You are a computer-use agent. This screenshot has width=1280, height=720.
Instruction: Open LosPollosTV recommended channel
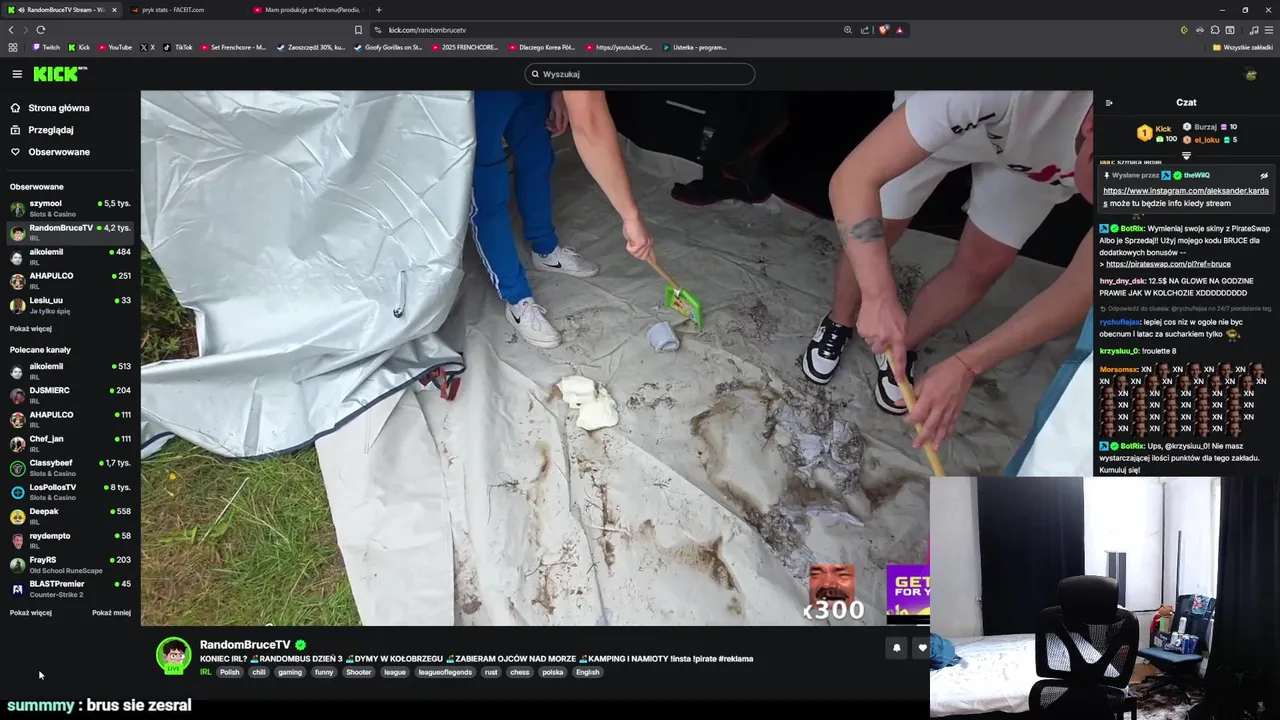[x=70, y=492]
